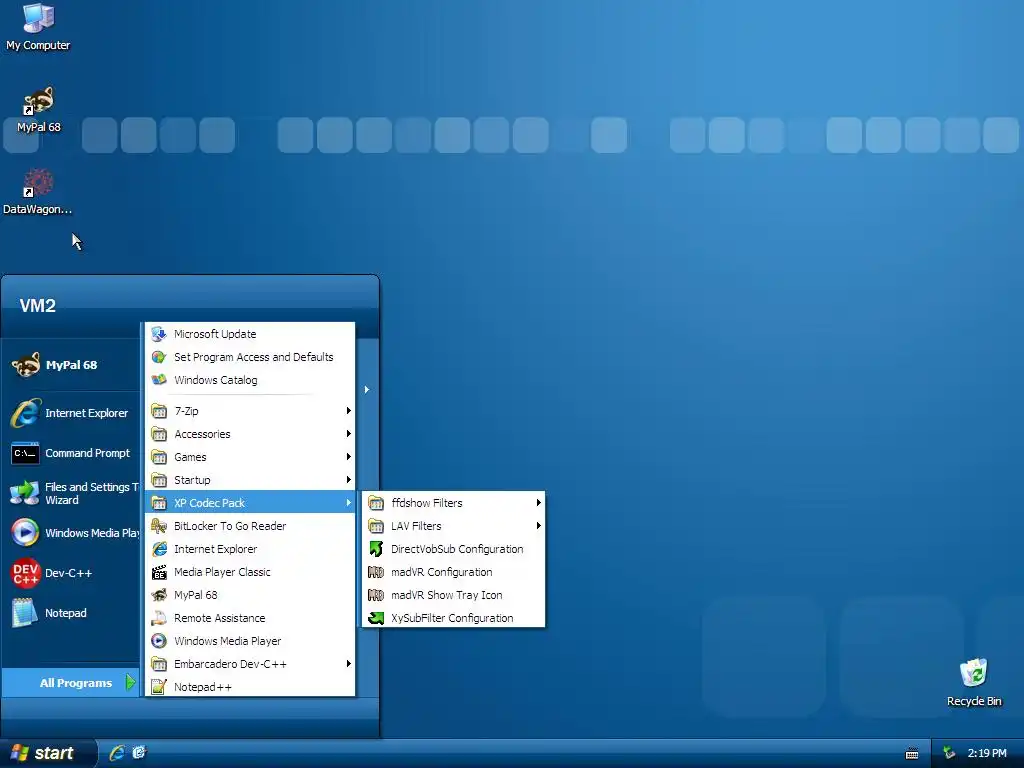1024x768 pixels.
Task: Click the All Programs label
Action: 76,683
